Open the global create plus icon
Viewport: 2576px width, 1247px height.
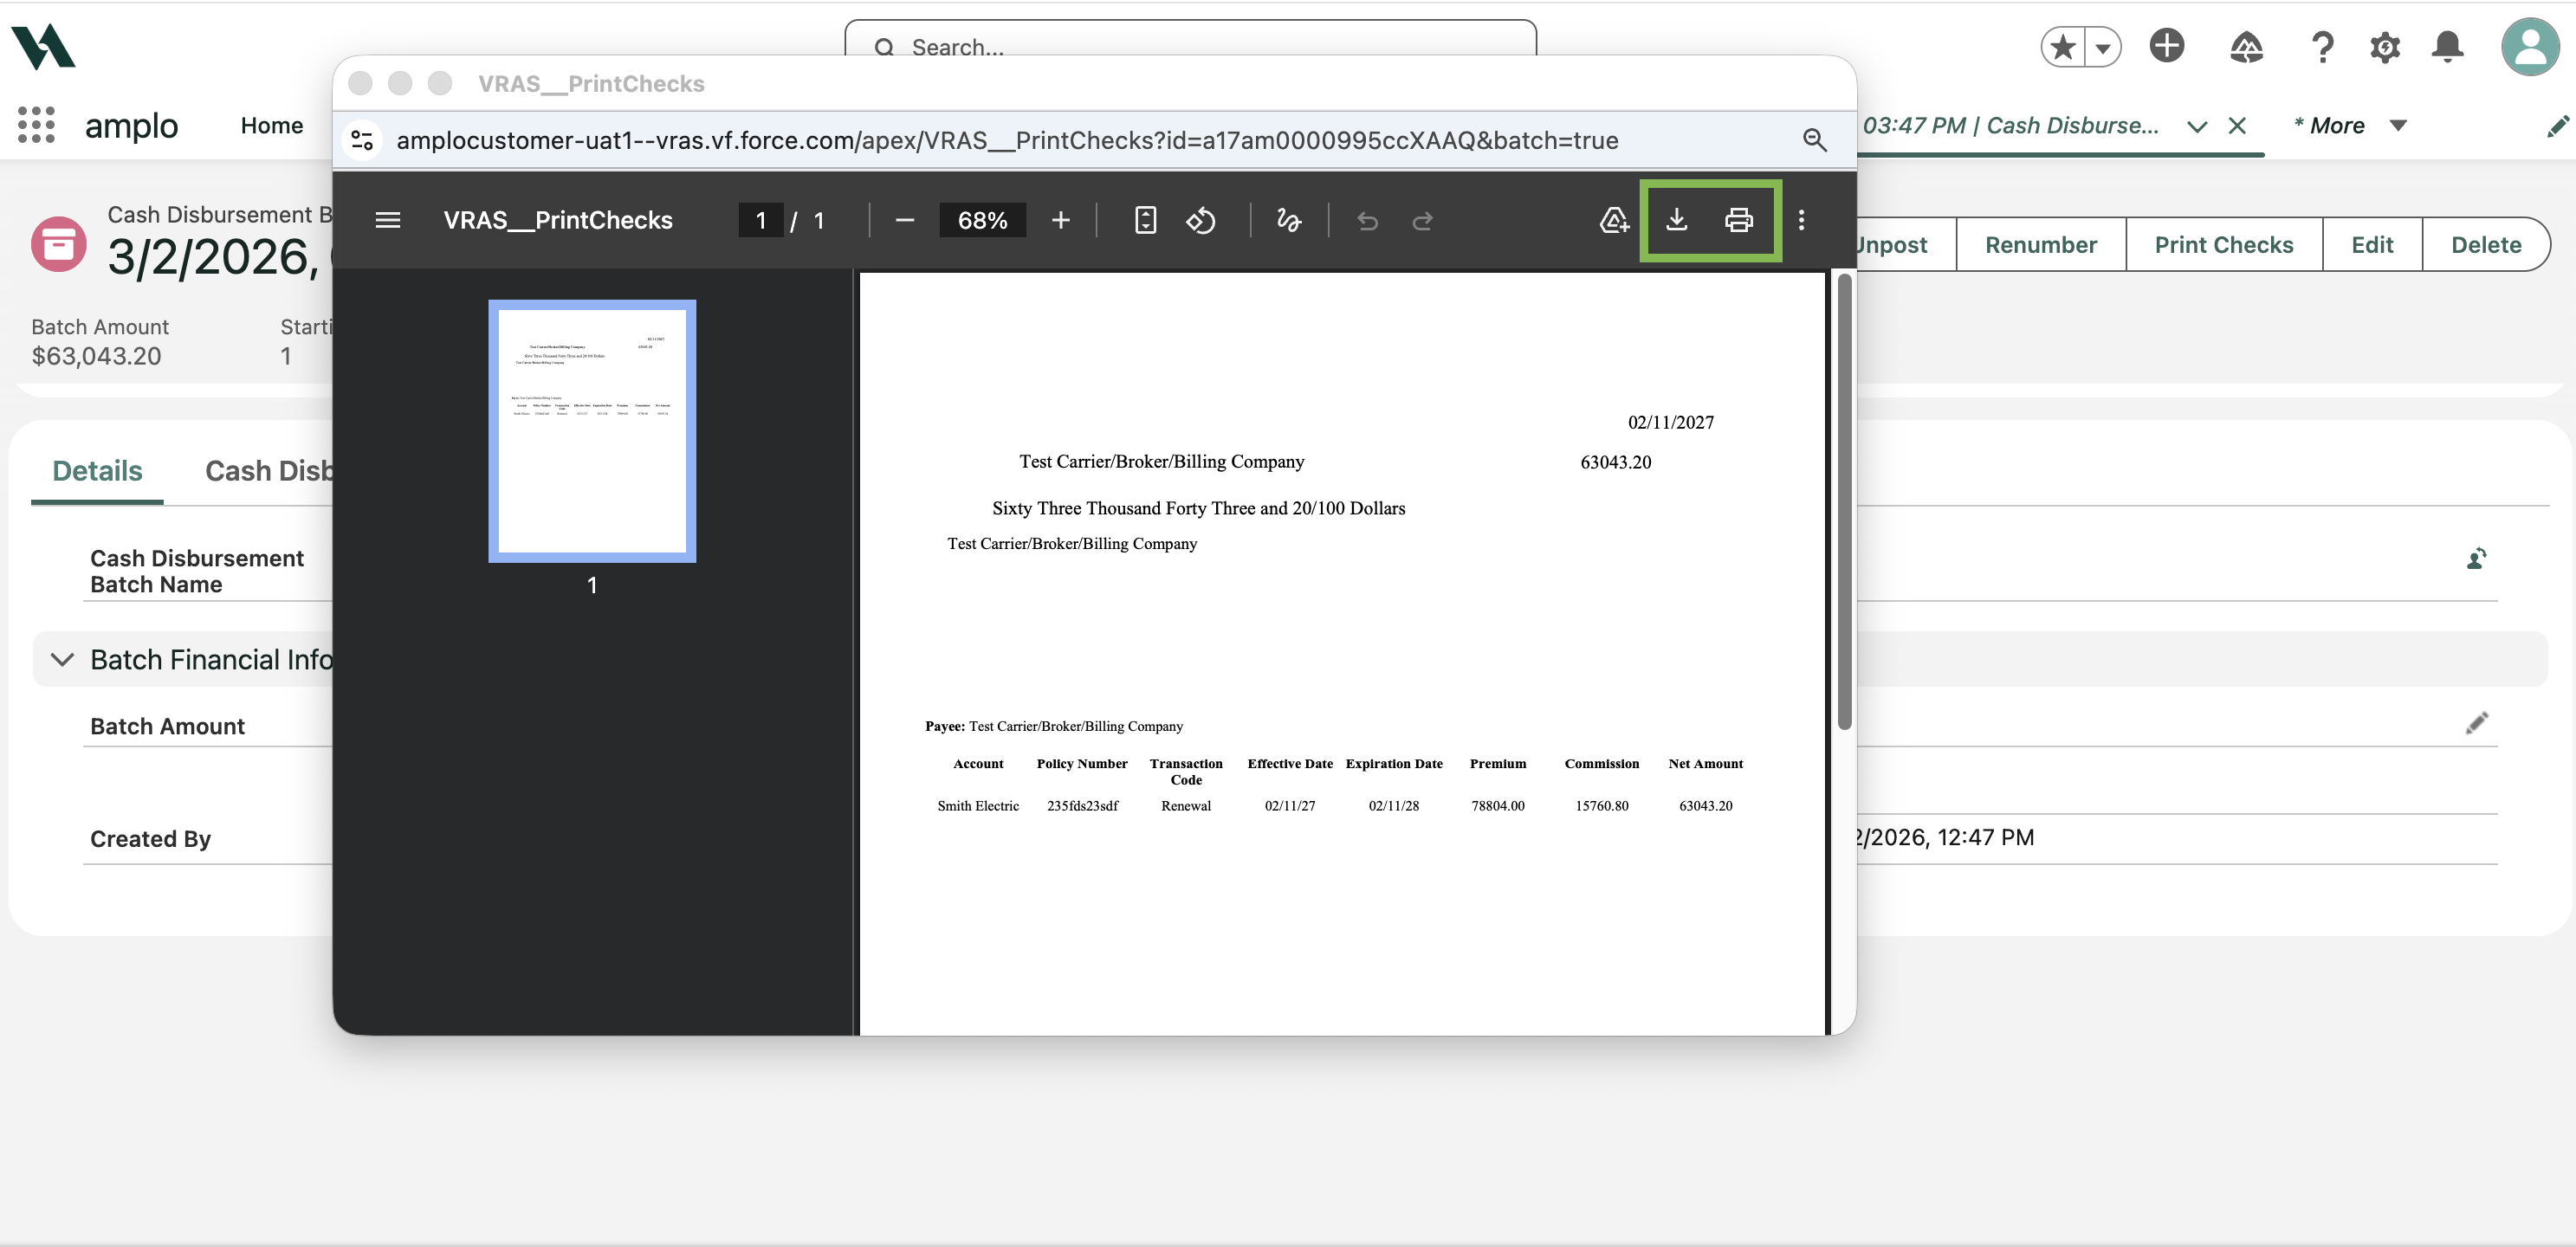[x=2166, y=46]
